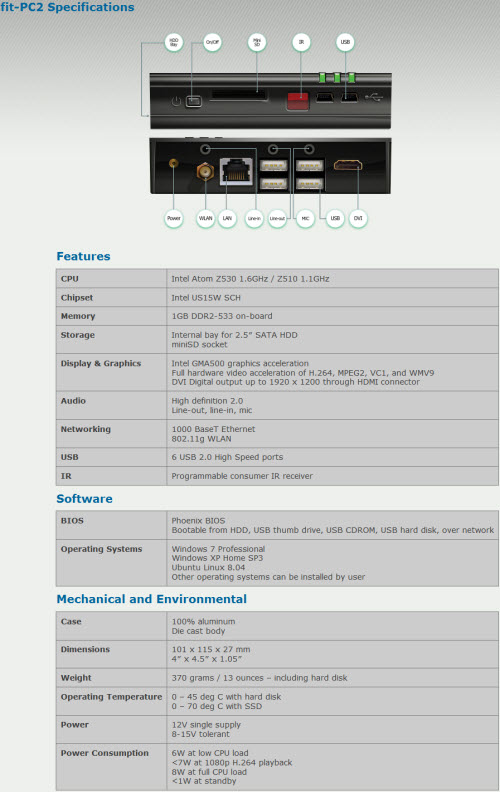500x792 pixels.
Task: Click the Dimensions row label
Action: (85, 650)
